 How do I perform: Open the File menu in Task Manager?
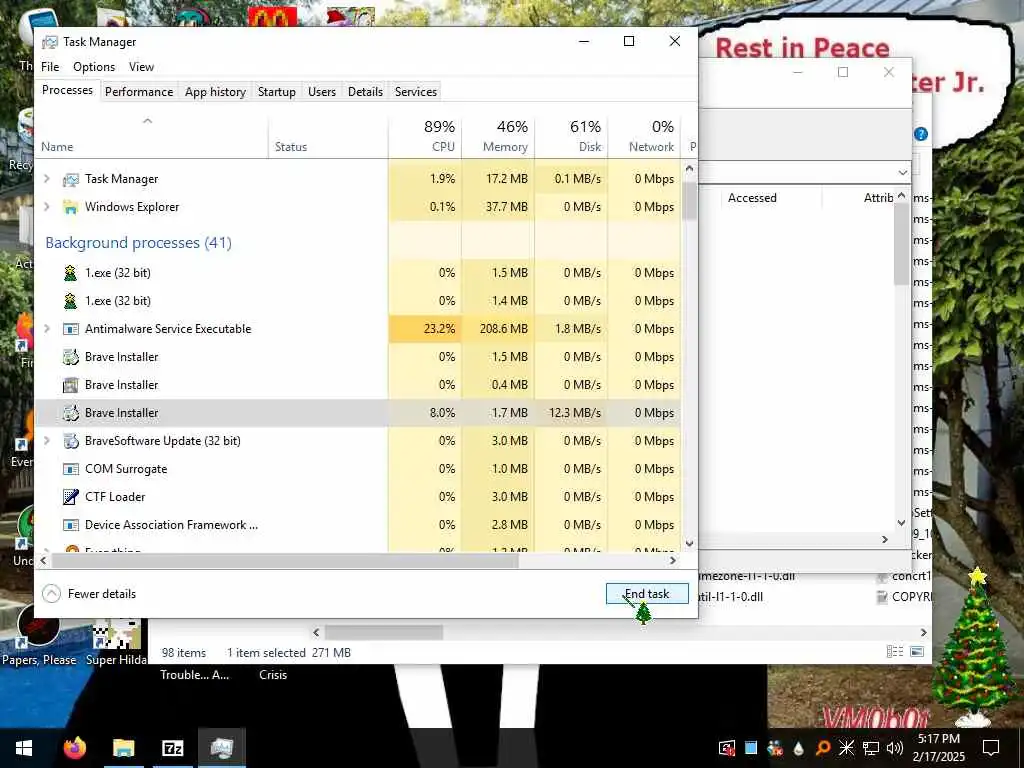(50, 67)
